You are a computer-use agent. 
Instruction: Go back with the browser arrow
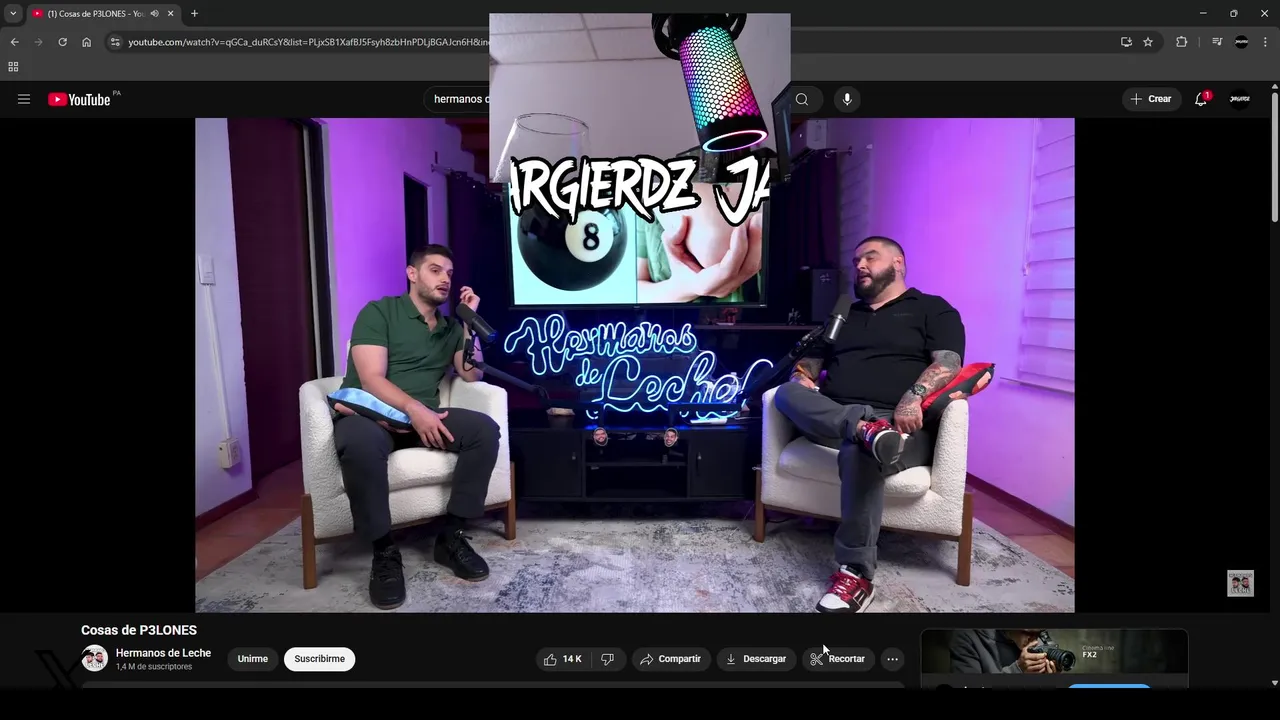[x=14, y=42]
